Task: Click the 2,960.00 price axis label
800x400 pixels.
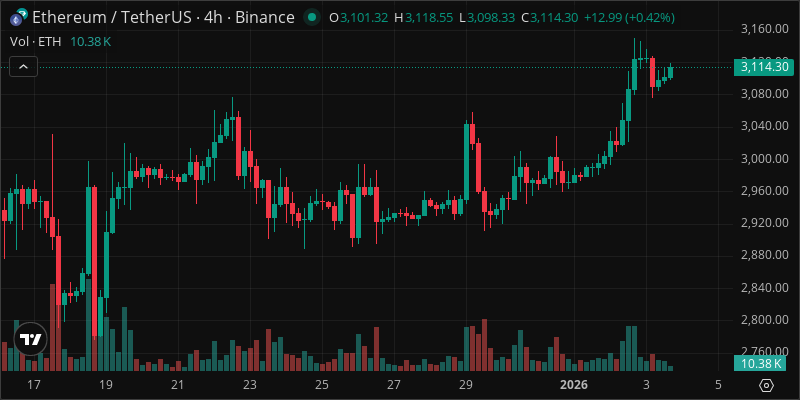Action: pyautogui.click(x=764, y=191)
